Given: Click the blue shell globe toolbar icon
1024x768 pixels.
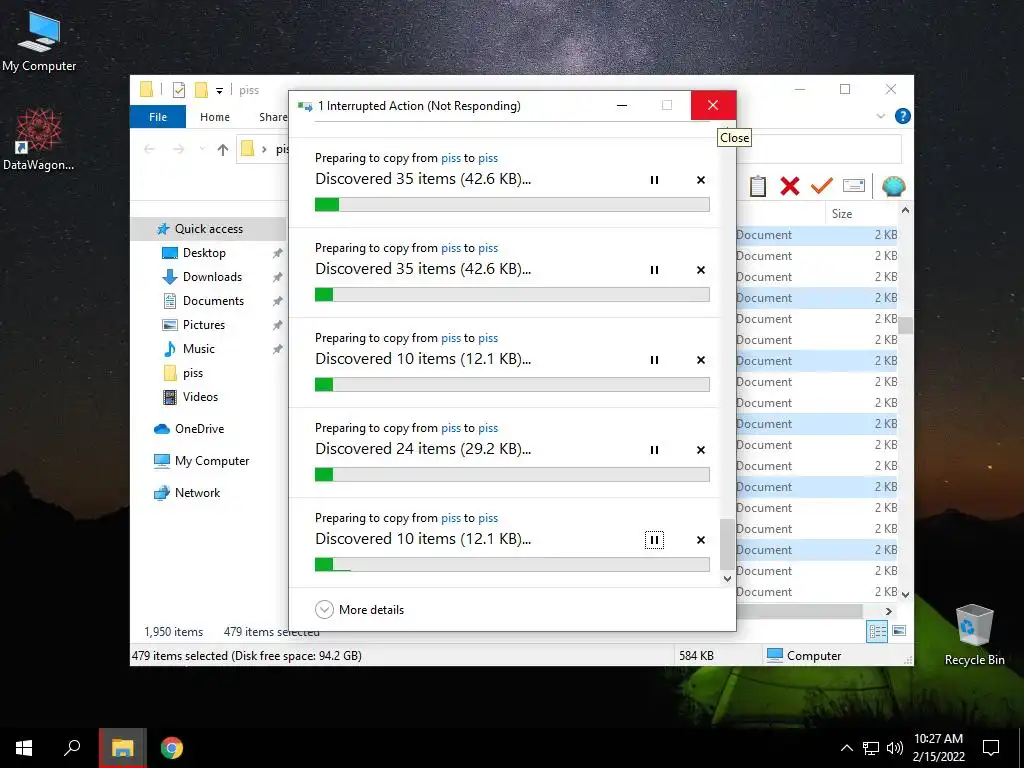Looking at the screenshot, I should click(x=893, y=186).
